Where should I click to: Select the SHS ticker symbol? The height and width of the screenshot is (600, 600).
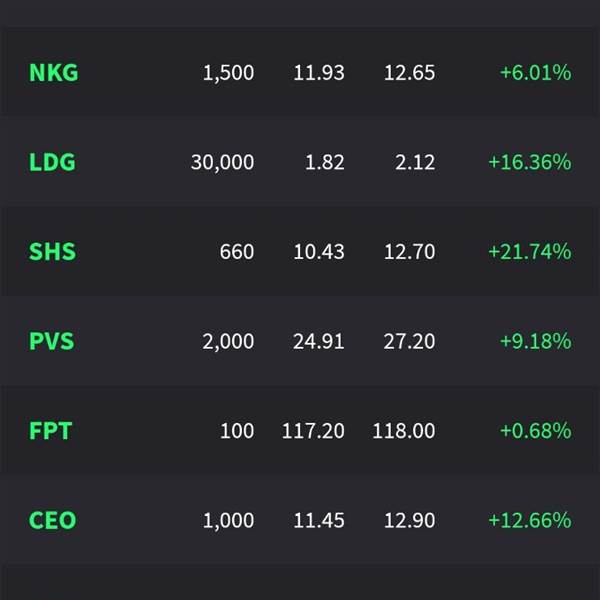point(52,251)
